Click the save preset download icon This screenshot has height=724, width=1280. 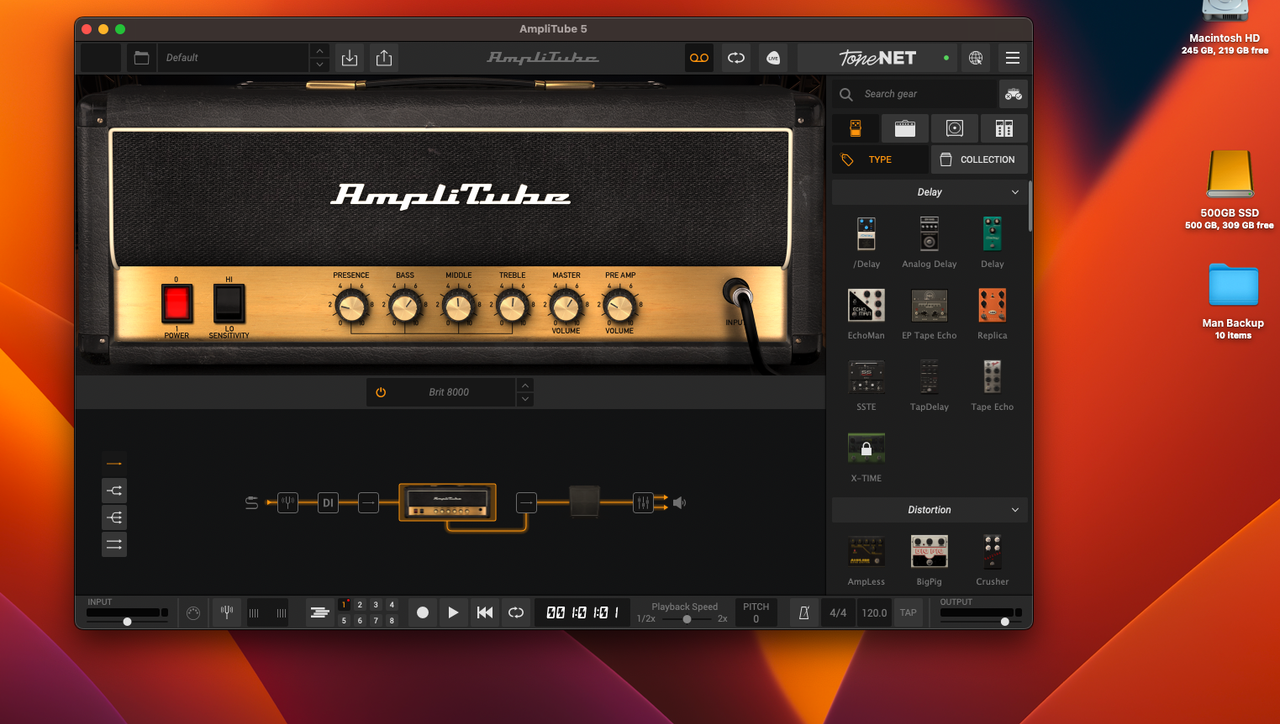point(349,58)
